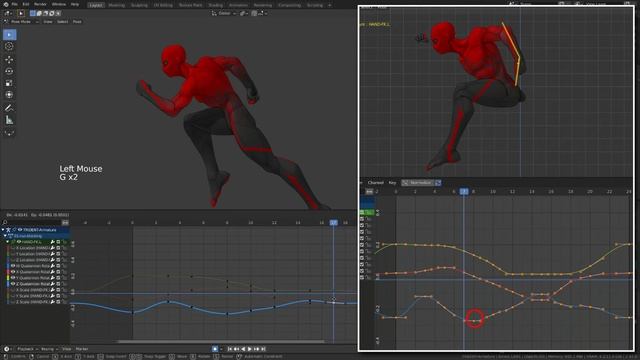The image size is (640, 360).
Task: Toggle visibility of X Quaternion Rotation channel
Action: [x=13, y=272]
